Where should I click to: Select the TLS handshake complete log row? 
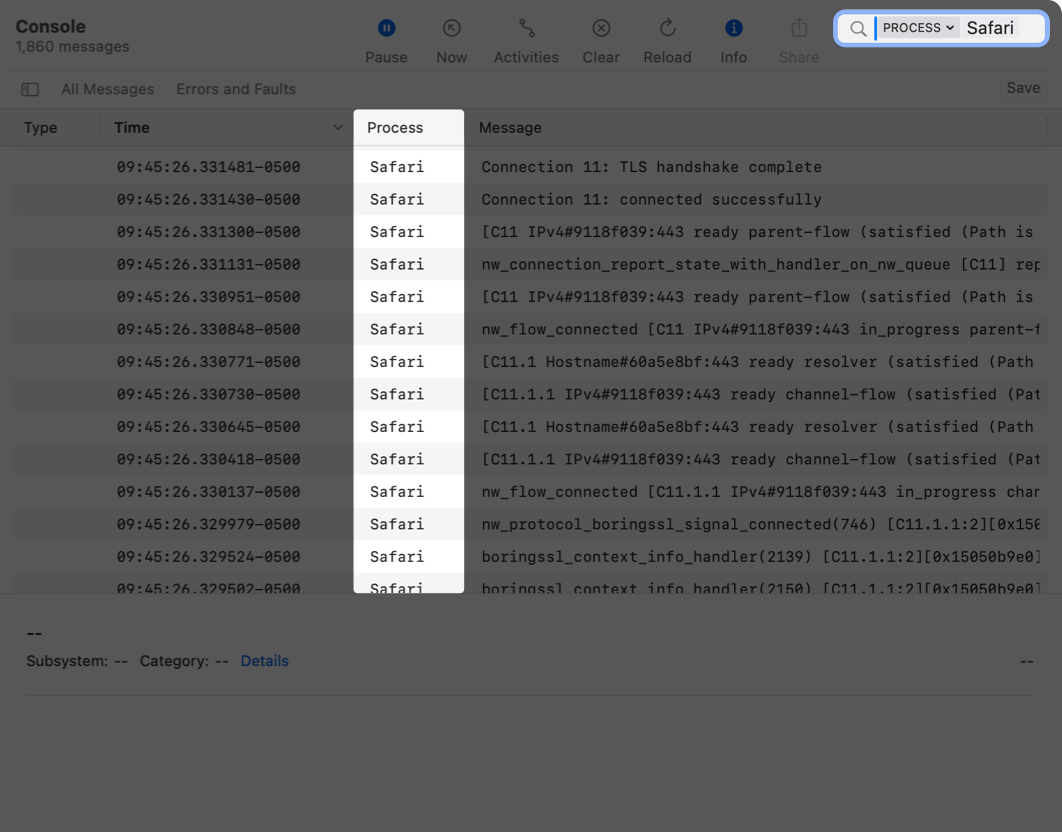(x=650, y=167)
